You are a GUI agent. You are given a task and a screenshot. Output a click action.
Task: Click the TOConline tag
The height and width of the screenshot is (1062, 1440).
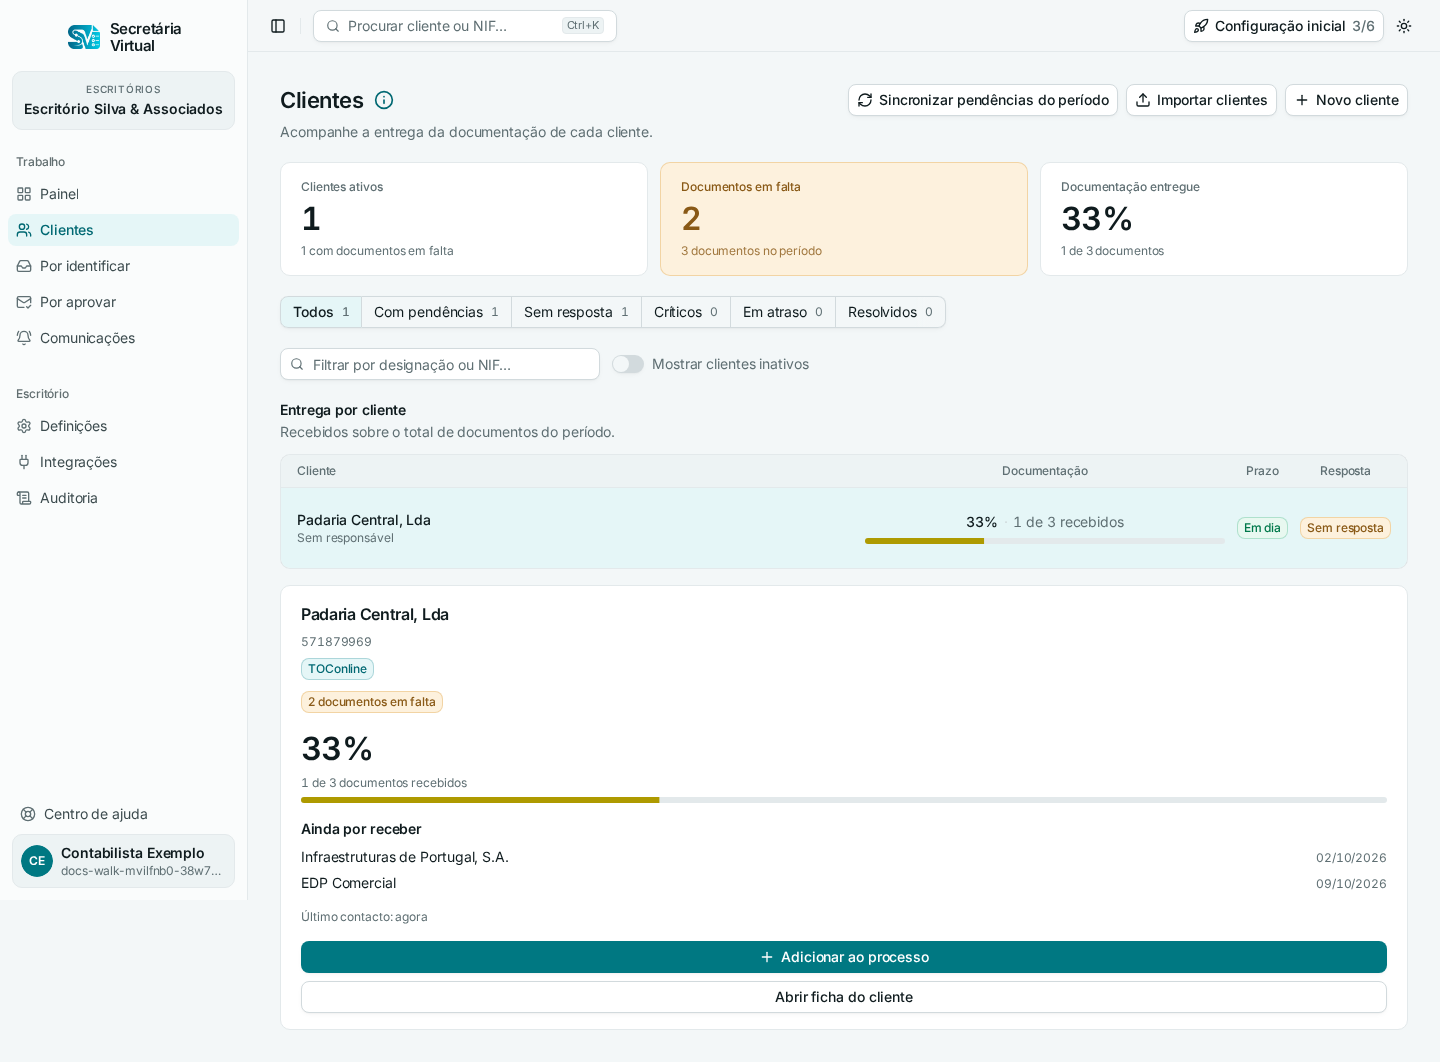coord(337,669)
